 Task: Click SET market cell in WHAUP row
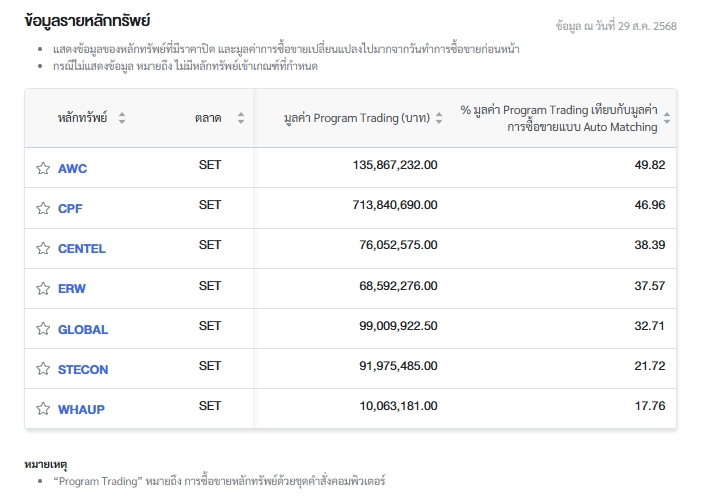tap(210, 406)
